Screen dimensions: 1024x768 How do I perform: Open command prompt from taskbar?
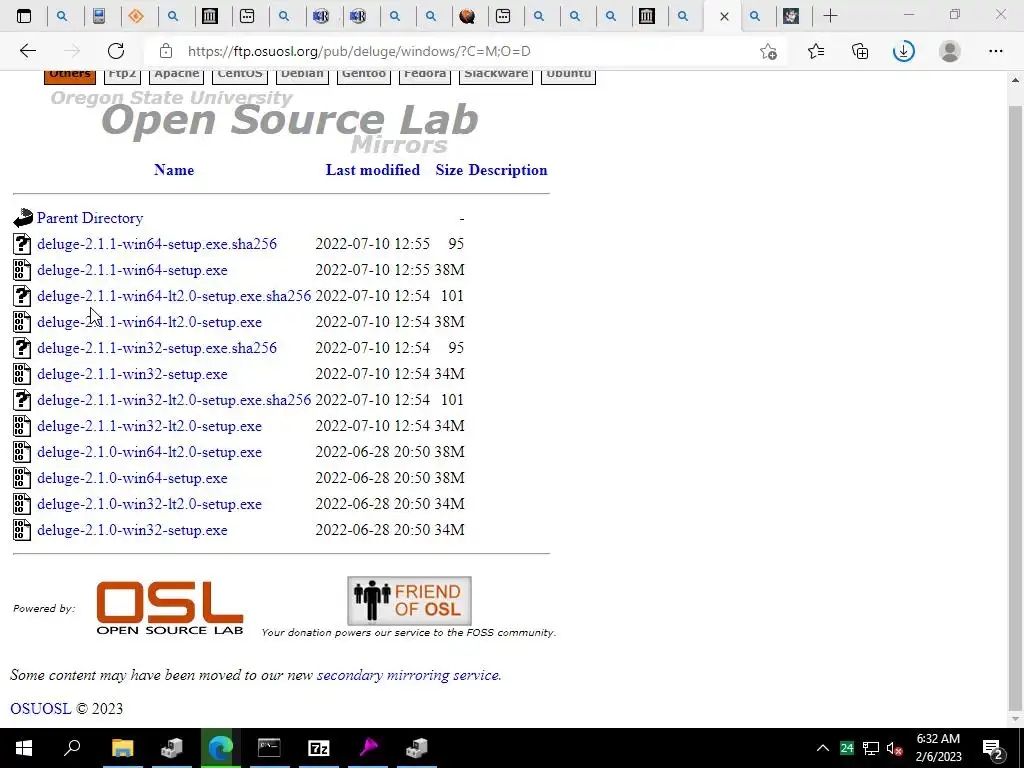tap(269, 748)
